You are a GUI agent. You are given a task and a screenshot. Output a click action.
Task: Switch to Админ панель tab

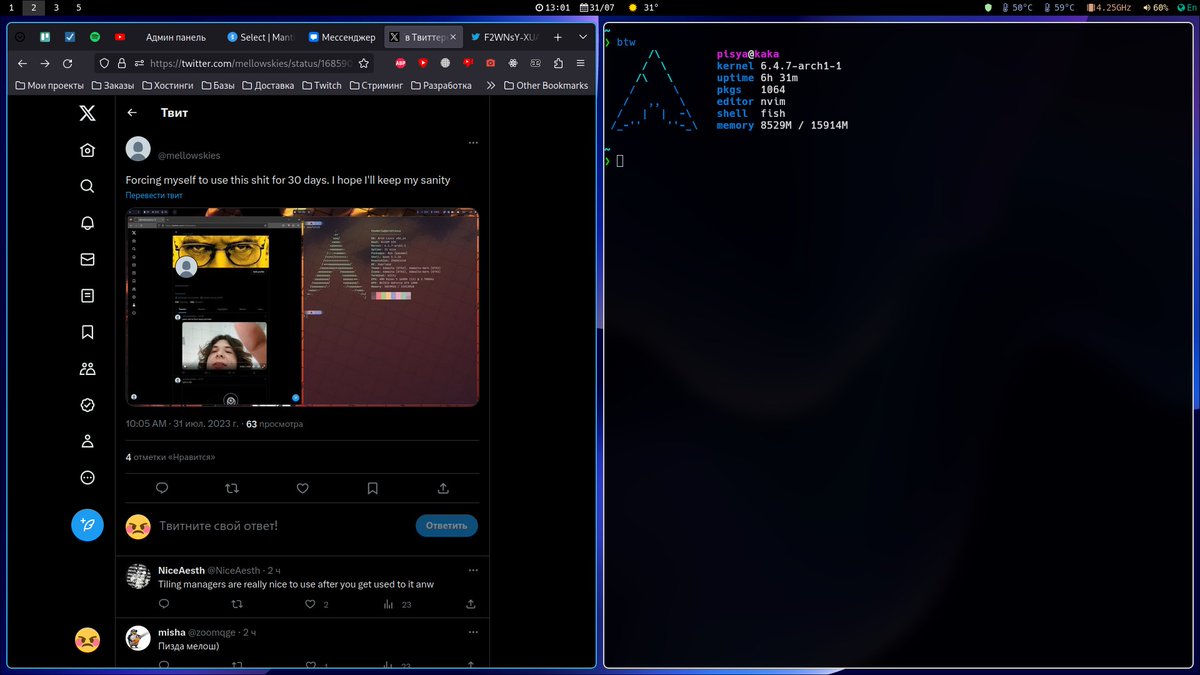(x=175, y=37)
